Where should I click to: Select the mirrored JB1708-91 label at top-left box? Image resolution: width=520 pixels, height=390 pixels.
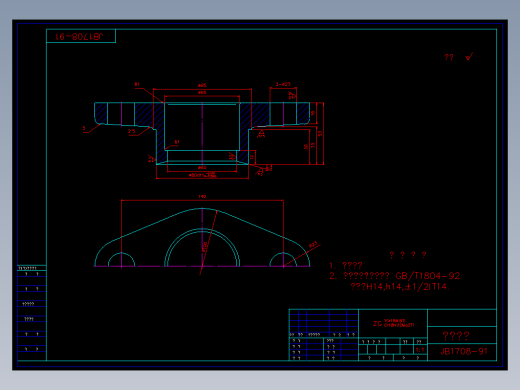click(x=79, y=36)
